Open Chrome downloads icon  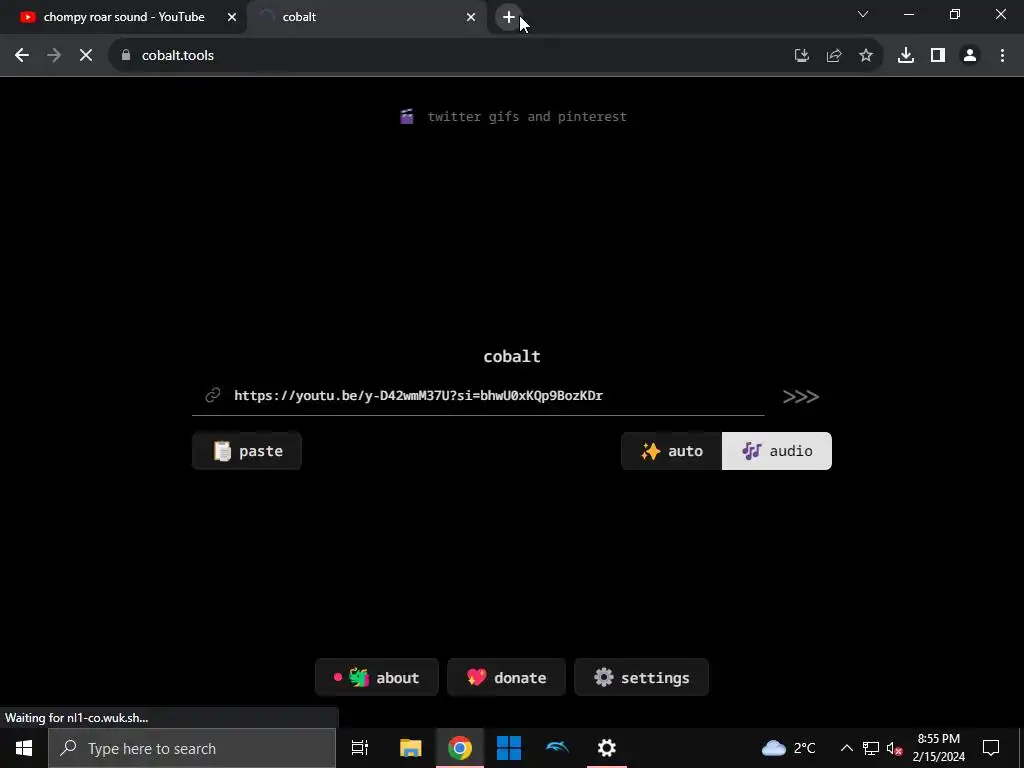[x=906, y=56]
